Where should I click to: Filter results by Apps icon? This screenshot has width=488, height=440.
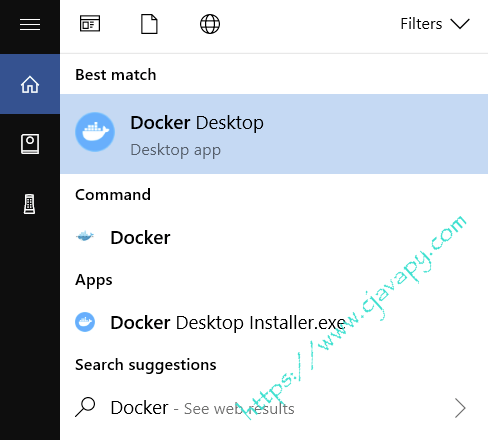(x=90, y=24)
